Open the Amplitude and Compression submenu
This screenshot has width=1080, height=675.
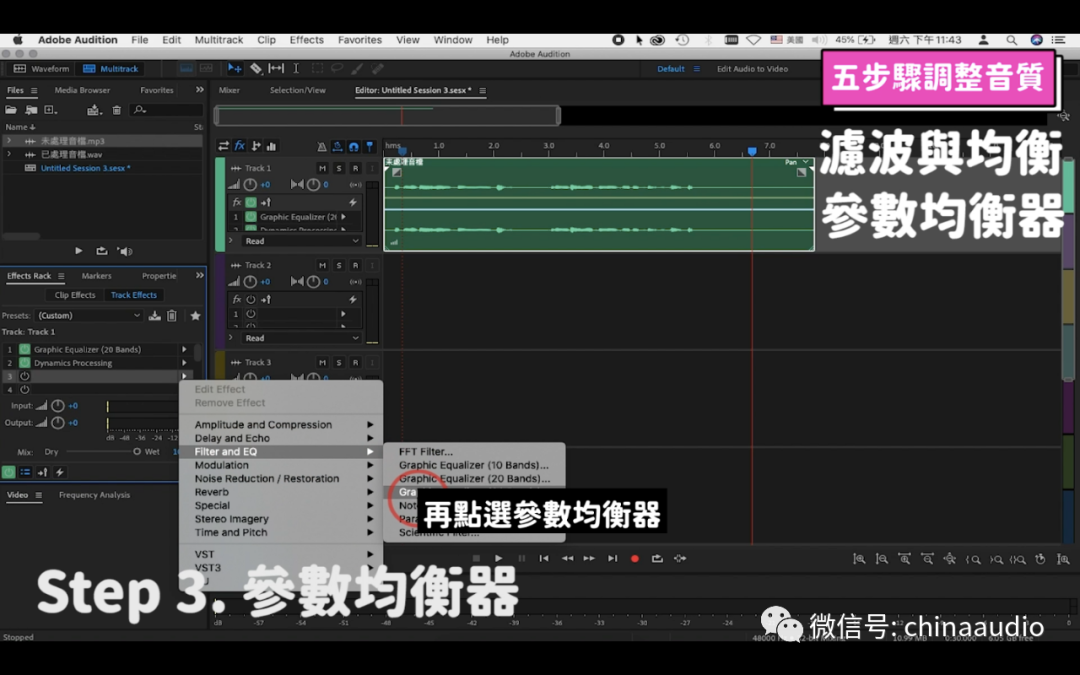[282, 425]
